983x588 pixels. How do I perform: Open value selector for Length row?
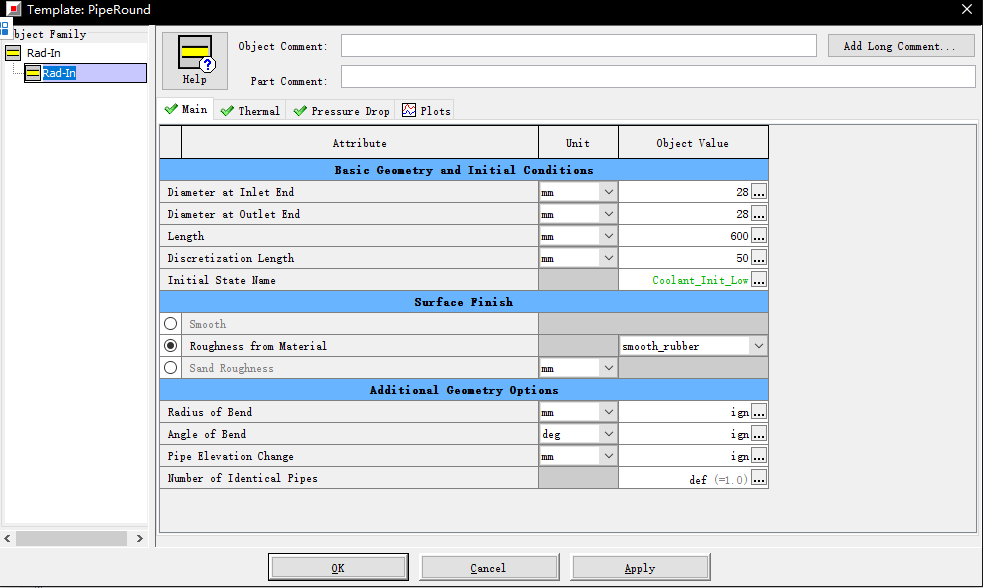tap(759, 236)
